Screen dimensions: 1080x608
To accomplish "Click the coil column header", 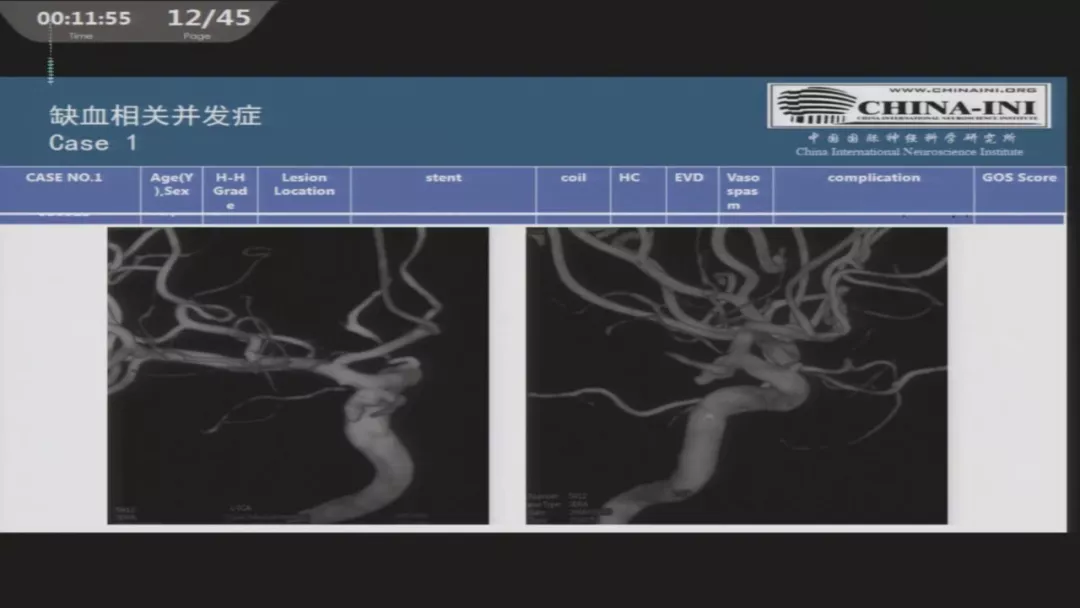I will click(573, 178).
